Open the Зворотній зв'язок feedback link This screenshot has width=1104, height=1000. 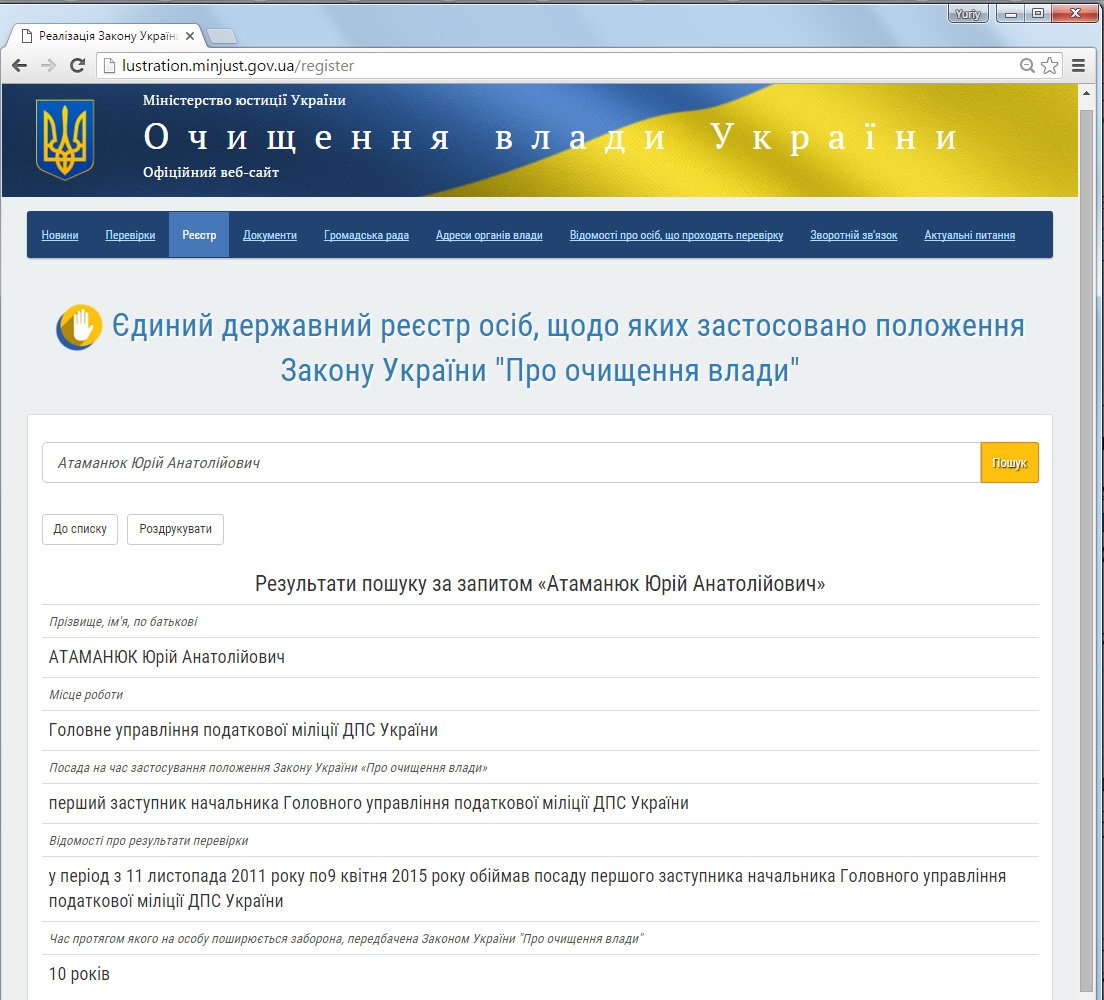coord(853,235)
